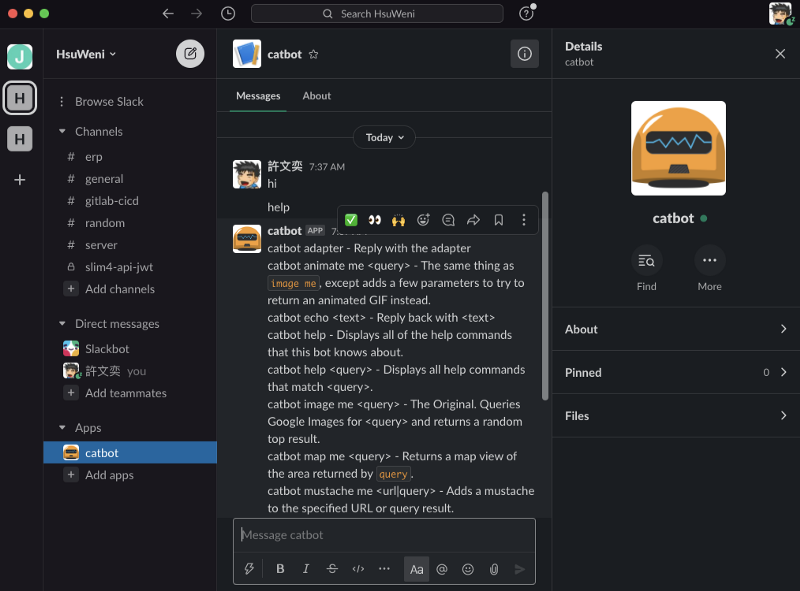Image resolution: width=800 pixels, height=591 pixels.
Task: Toggle italic formatting in composer
Action: (306, 569)
